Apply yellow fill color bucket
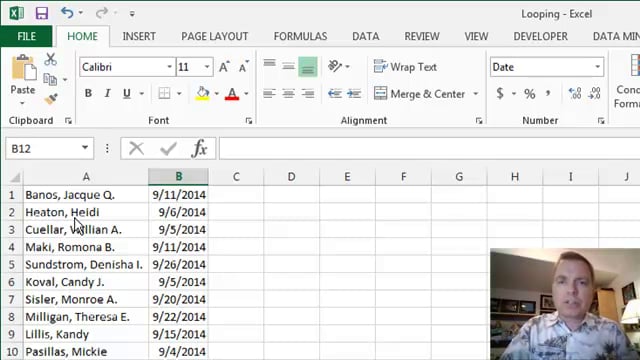This screenshot has height=360, width=640. (x=202, y=93)
